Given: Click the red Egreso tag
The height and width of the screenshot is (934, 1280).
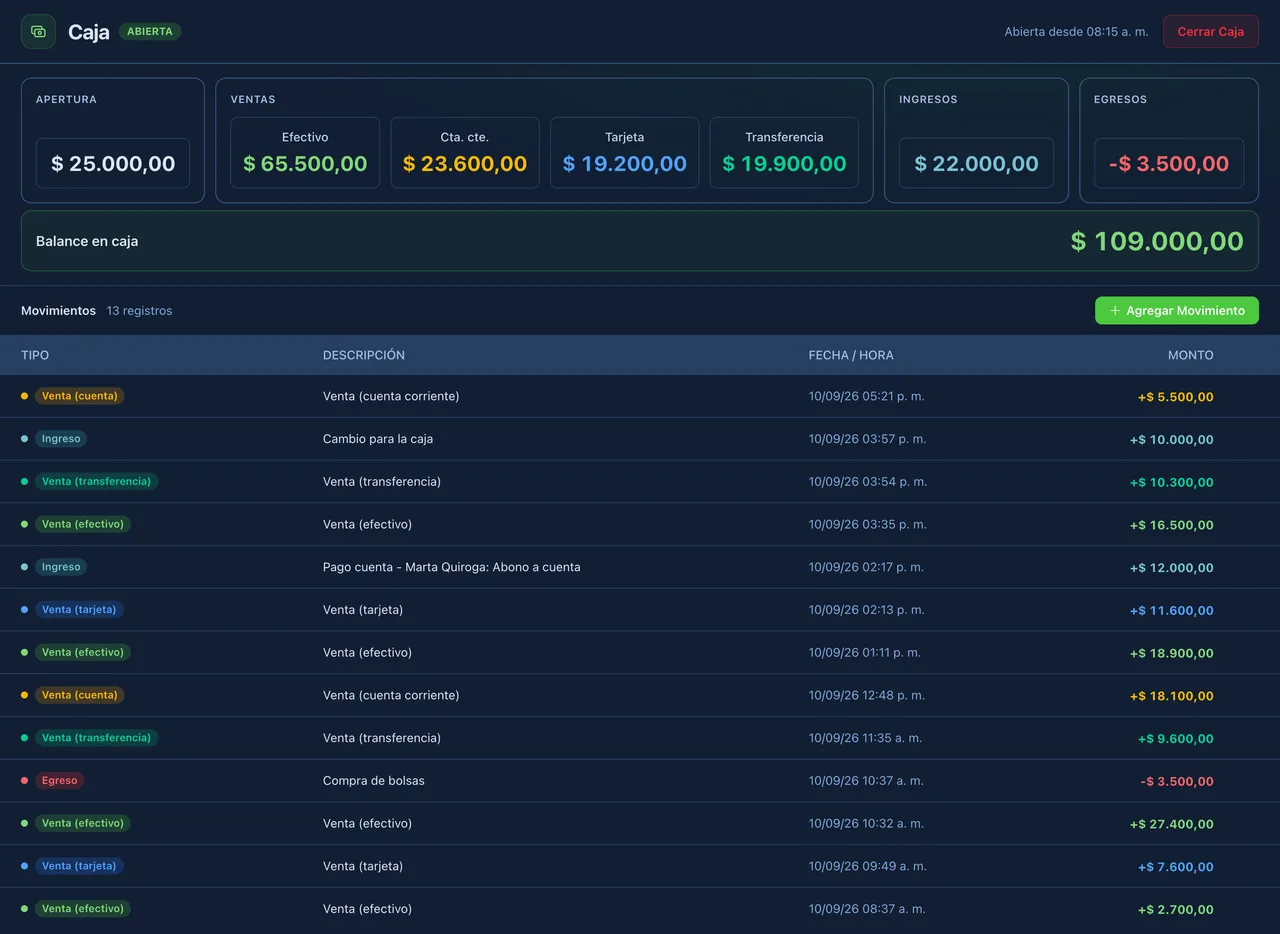Looking at the screenshot, I should tap(59, 780).
